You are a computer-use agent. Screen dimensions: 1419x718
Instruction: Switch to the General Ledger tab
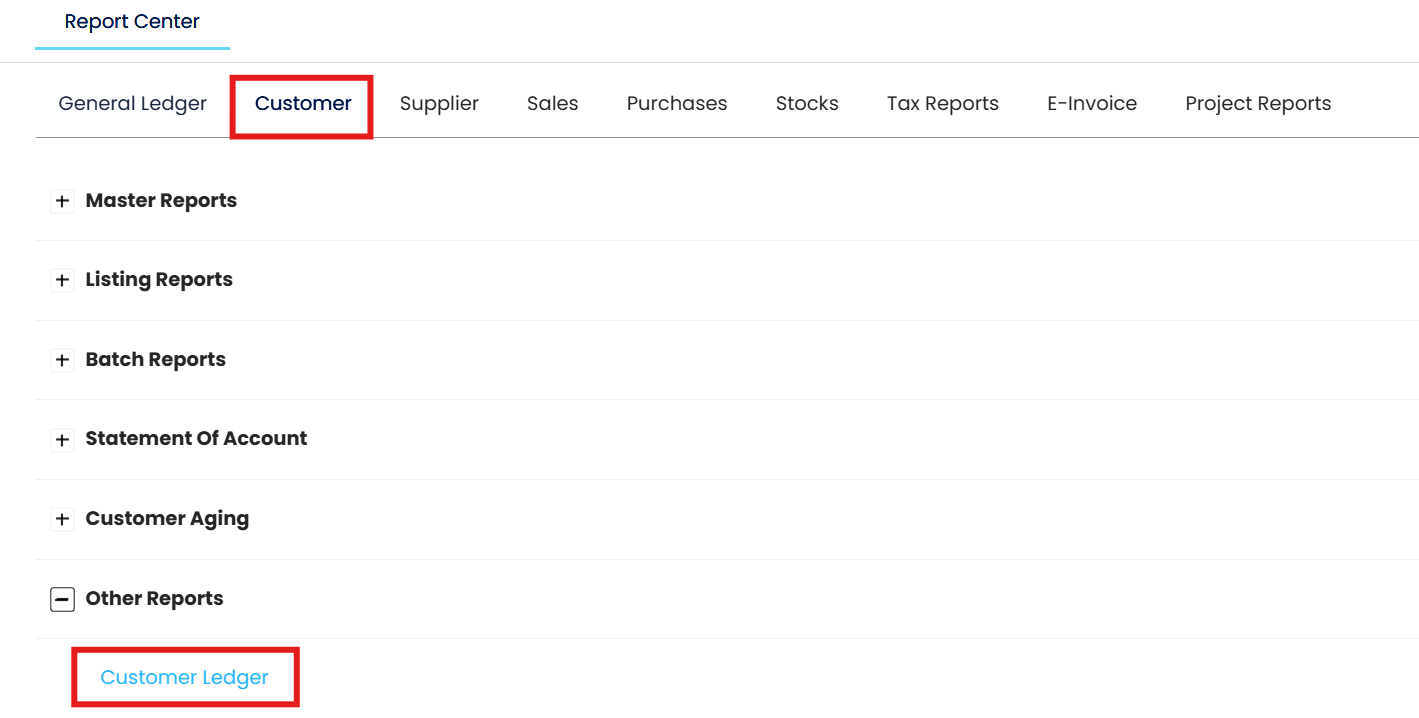tap(133, 103)
